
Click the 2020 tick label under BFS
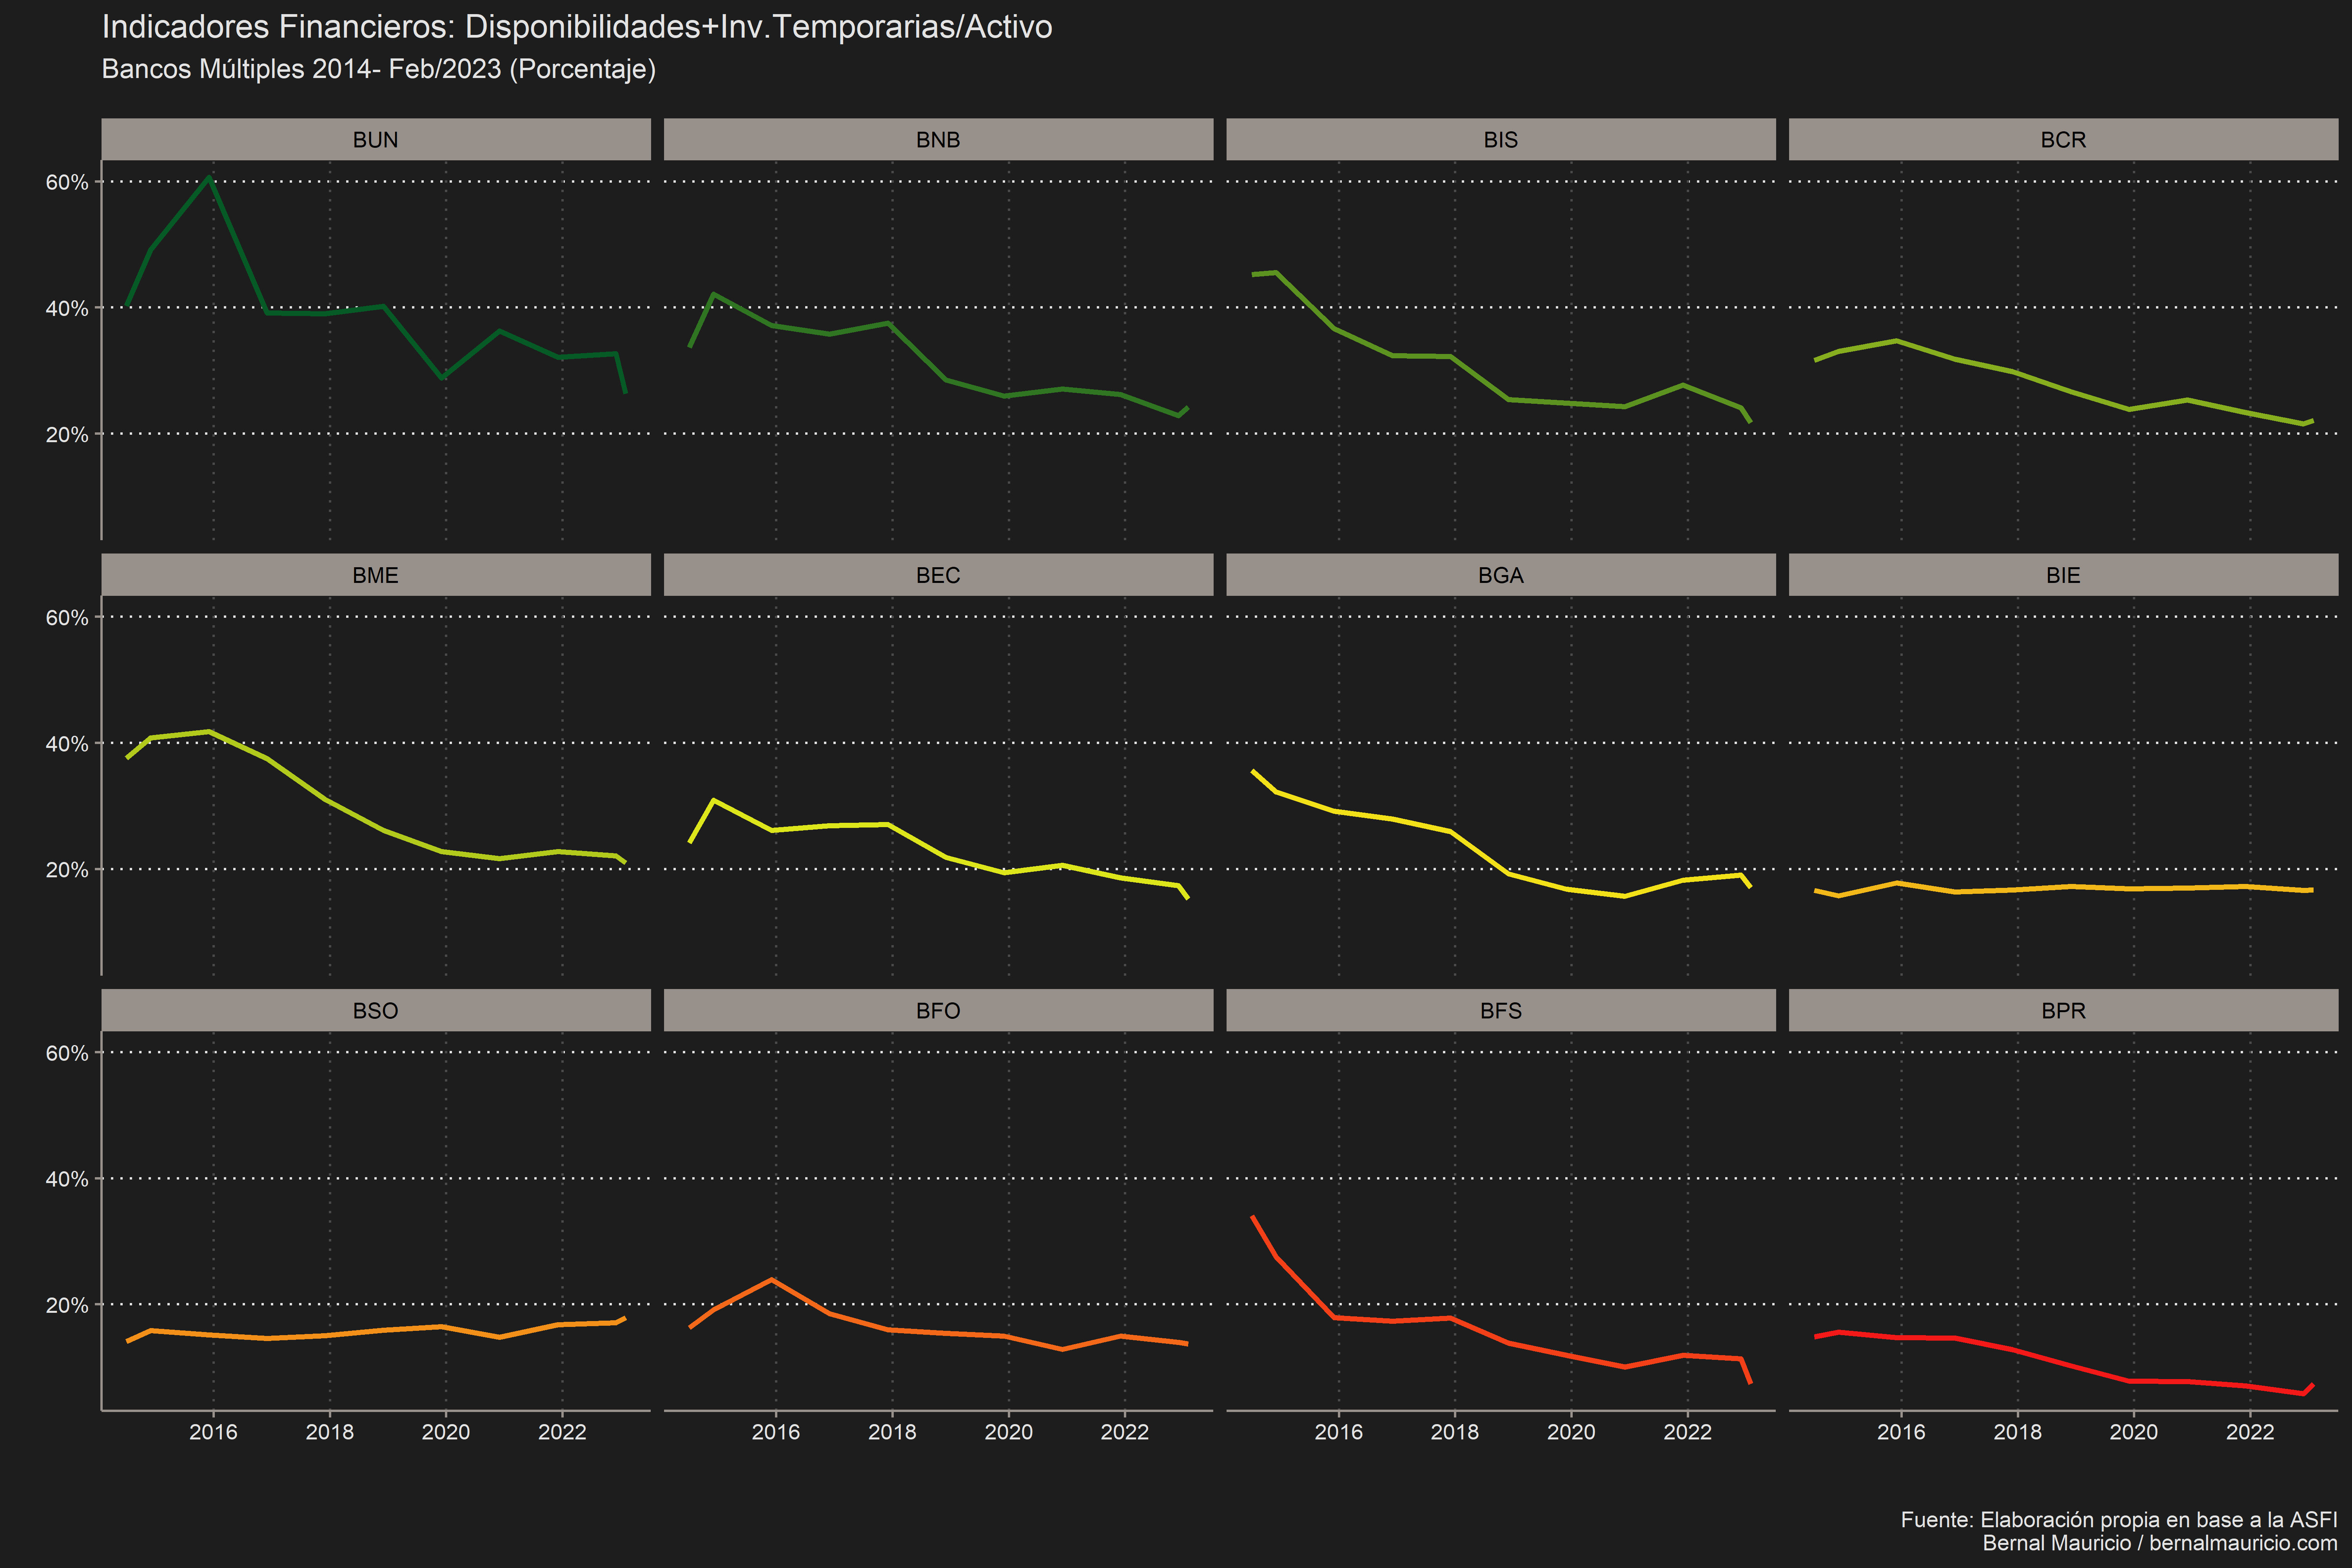1571,1432
